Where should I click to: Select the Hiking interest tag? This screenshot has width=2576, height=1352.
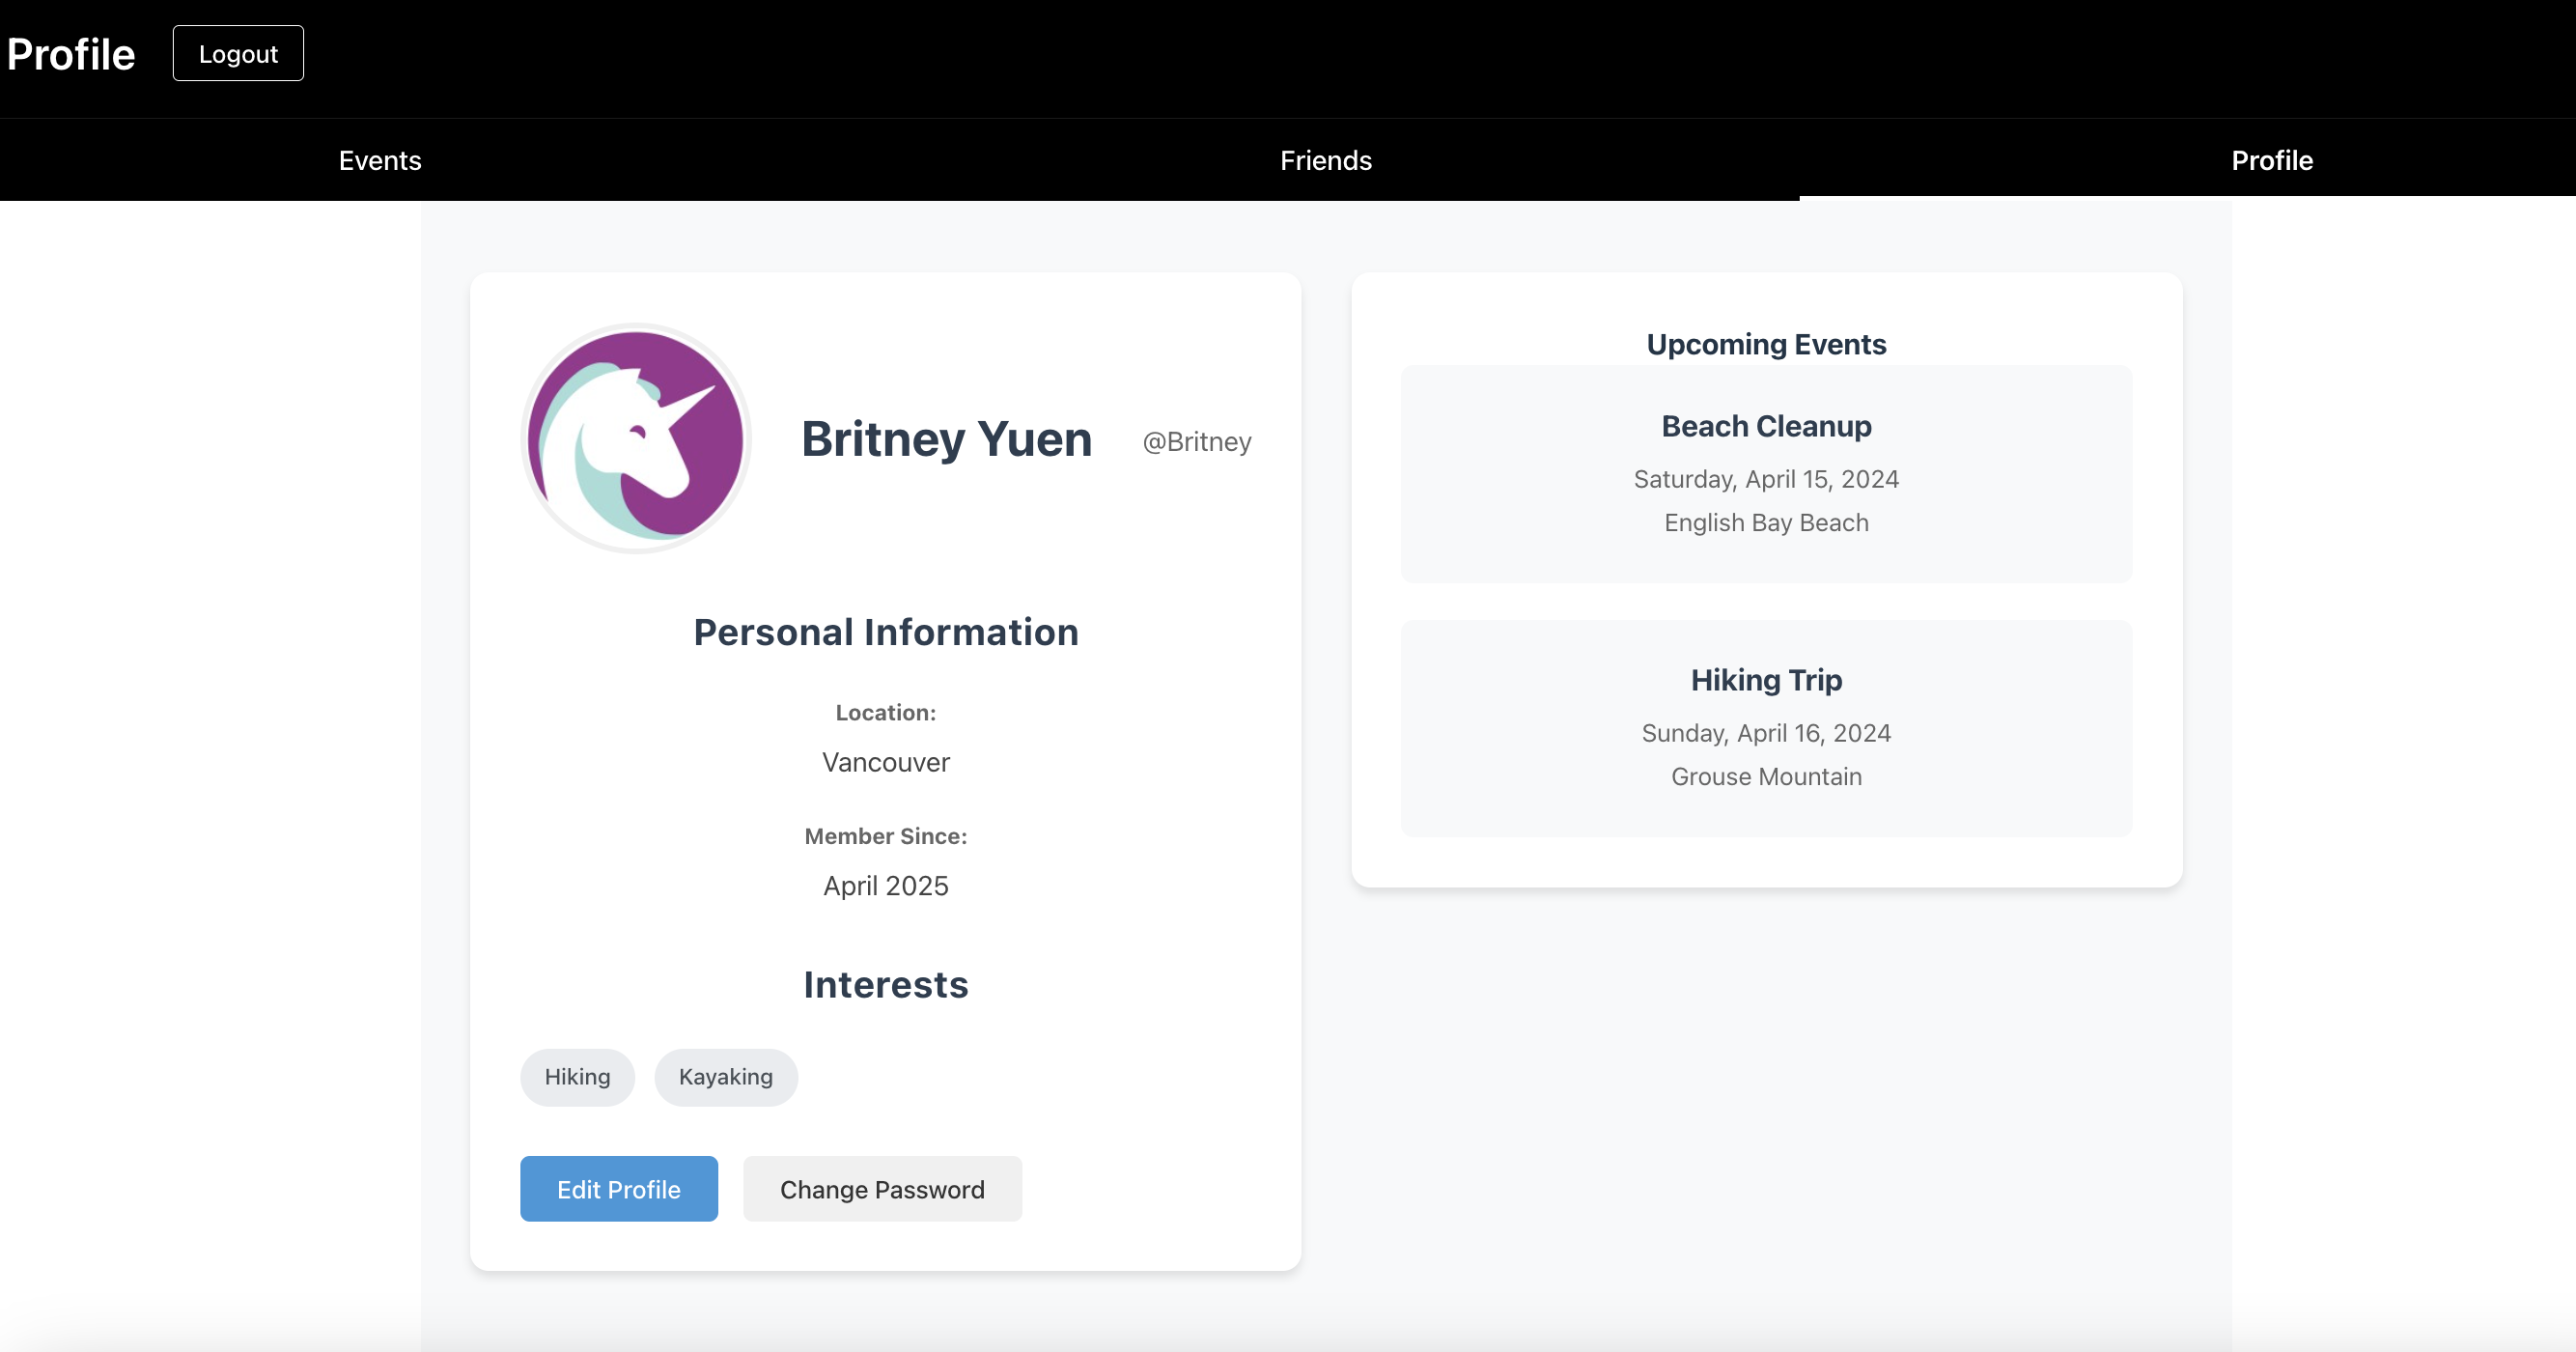pyautogui.click(x=577, y=1077)
